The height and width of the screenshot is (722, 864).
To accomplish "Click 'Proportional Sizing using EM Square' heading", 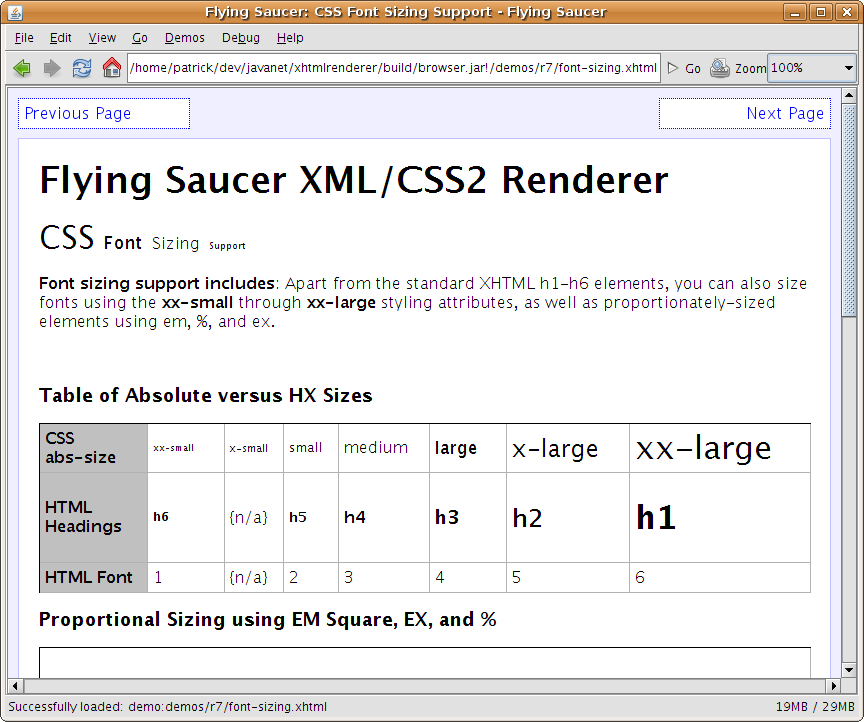I will point(268,619).
